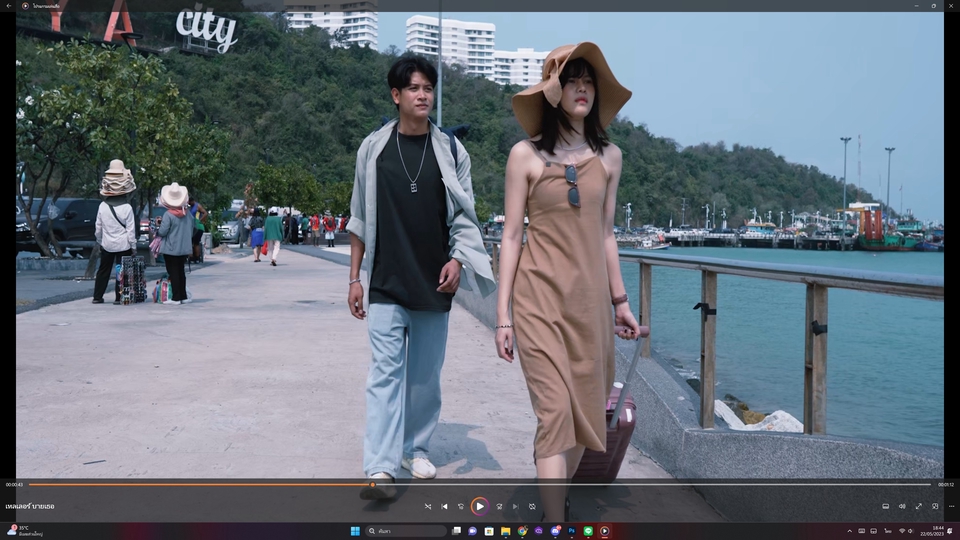Viewport: 960px width, 540px height.
Task: Skip to the next track
Action: point(516,507)
